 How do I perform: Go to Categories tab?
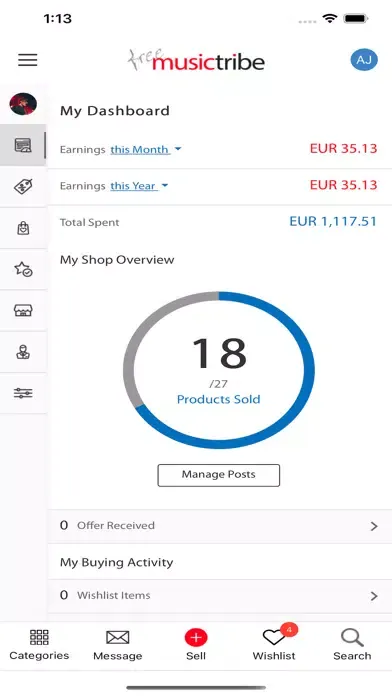click(x=39, y=645)
